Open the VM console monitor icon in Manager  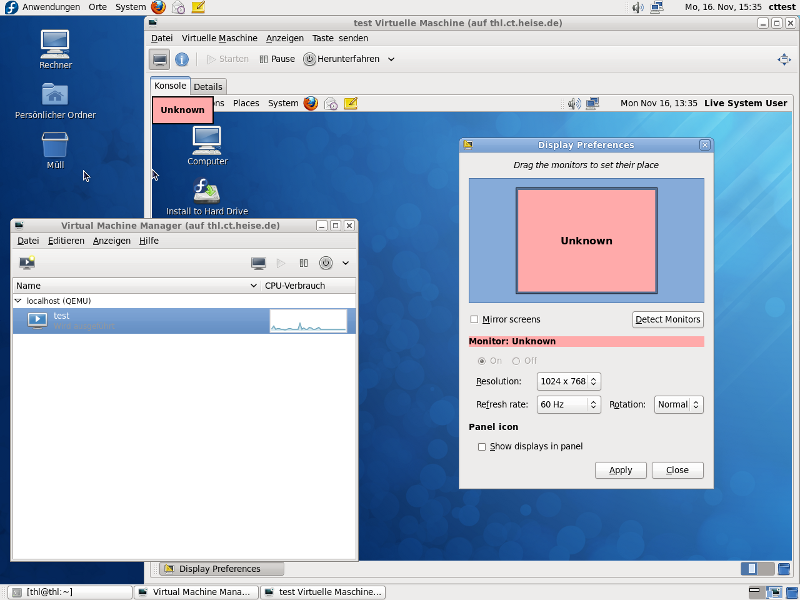[258, 263]
